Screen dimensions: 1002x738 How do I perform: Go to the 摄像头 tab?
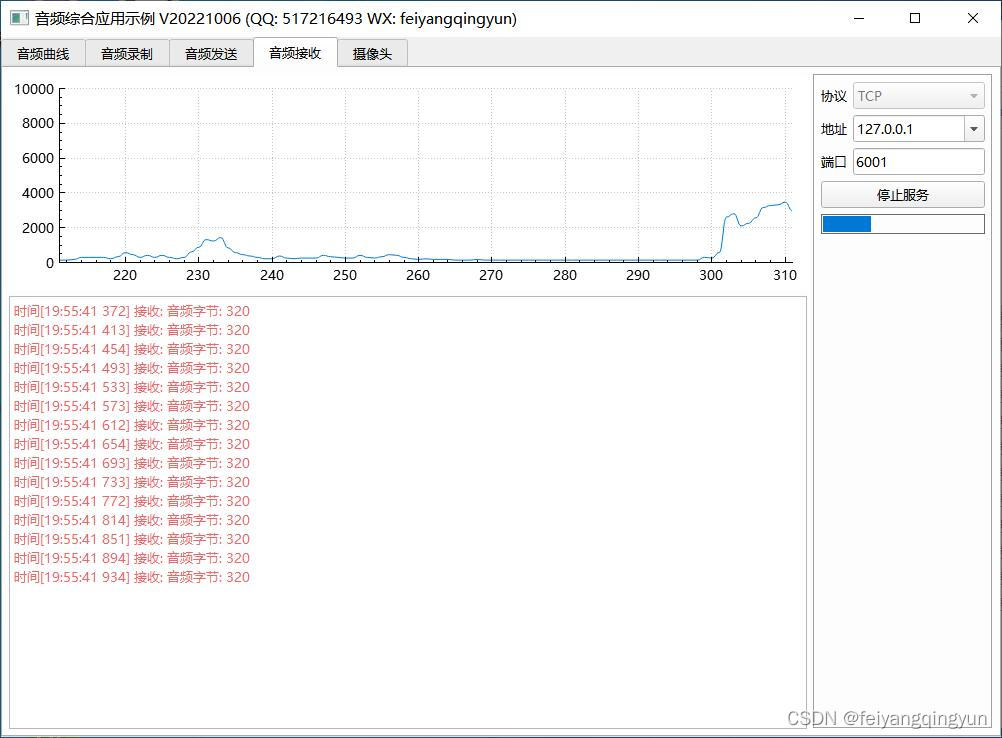click(372, 54)
